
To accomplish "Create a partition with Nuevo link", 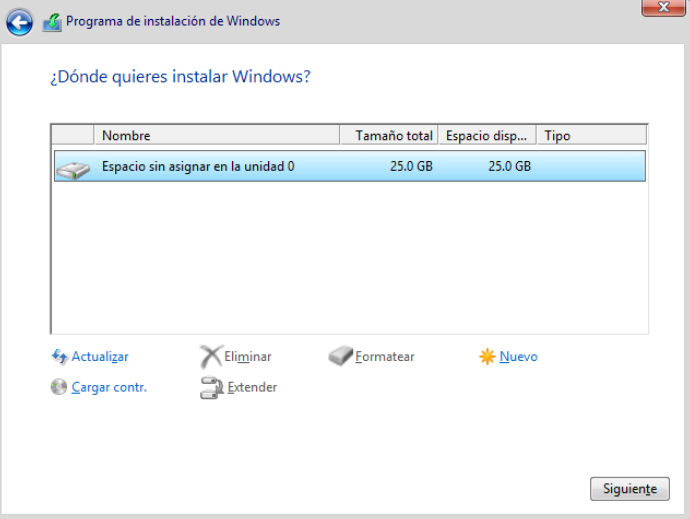I will pyautogui.click(x=518, y=357).
